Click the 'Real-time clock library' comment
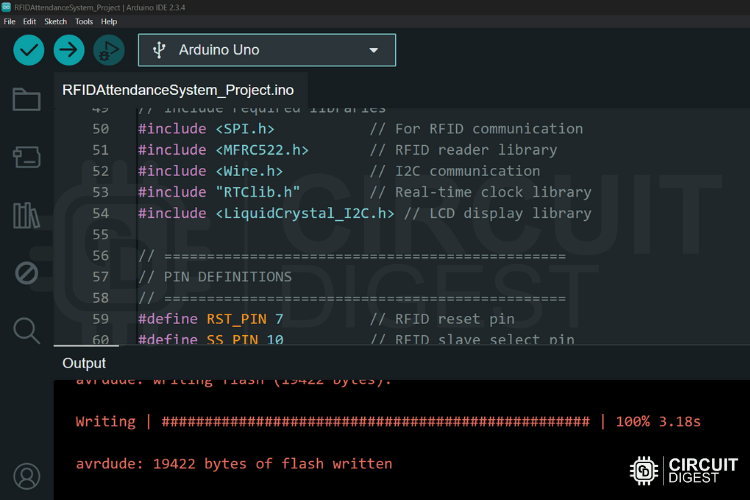Screen dimensions: 750x500 coord(481,192)
